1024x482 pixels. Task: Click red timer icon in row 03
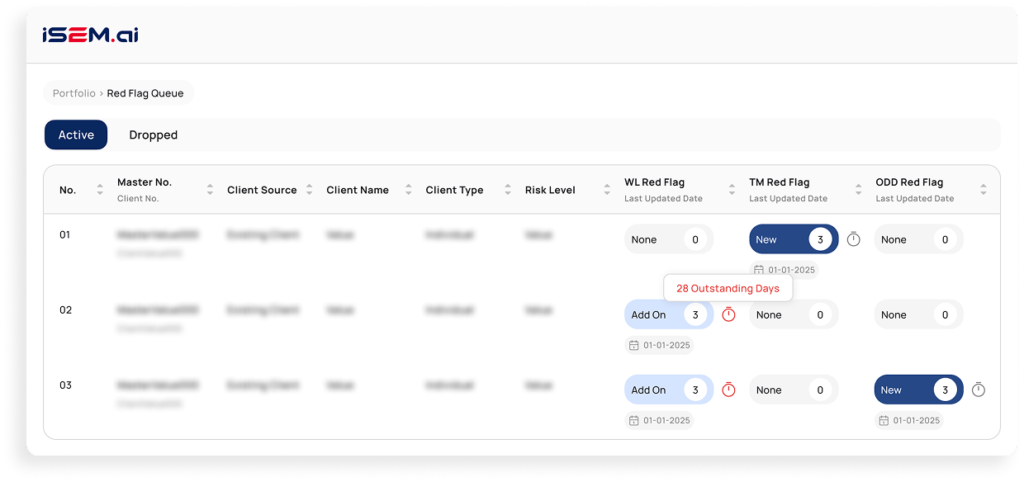(x=728, y=390)
